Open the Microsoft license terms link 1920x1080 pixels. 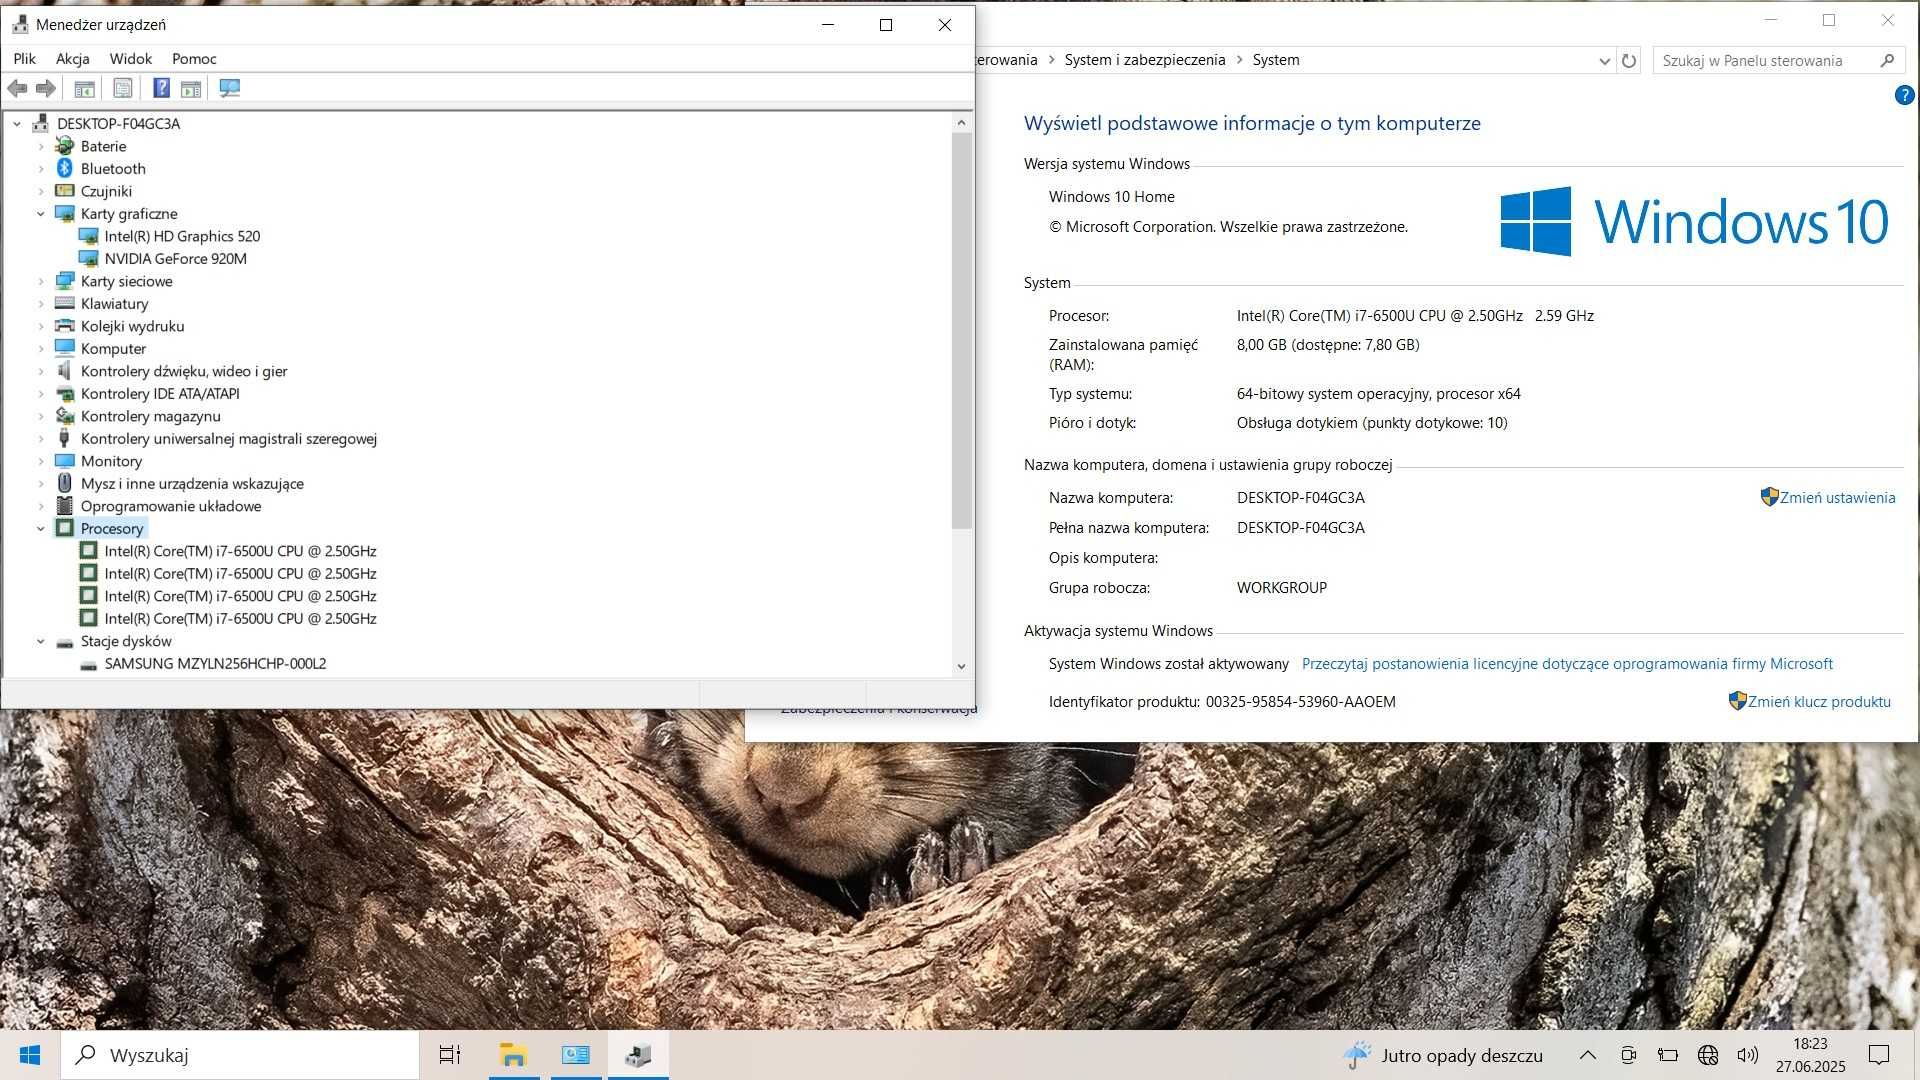(1567, 664)
